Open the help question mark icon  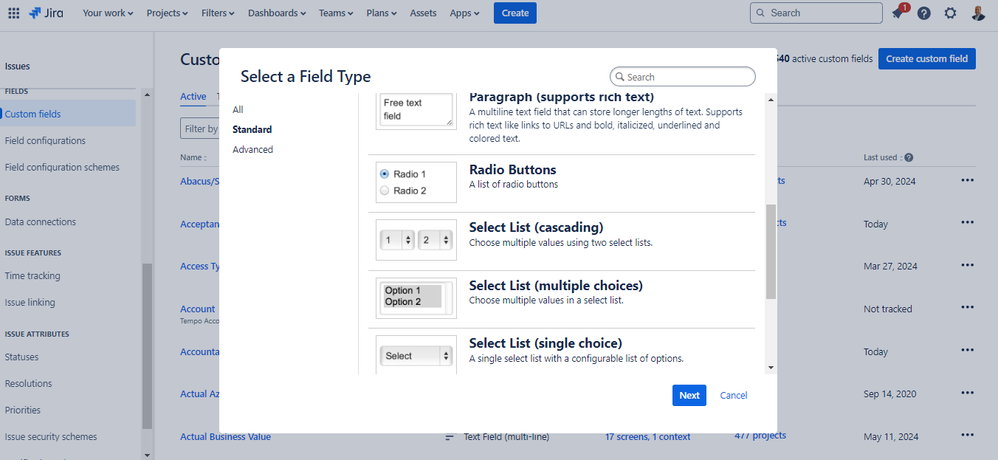(924, 13)
